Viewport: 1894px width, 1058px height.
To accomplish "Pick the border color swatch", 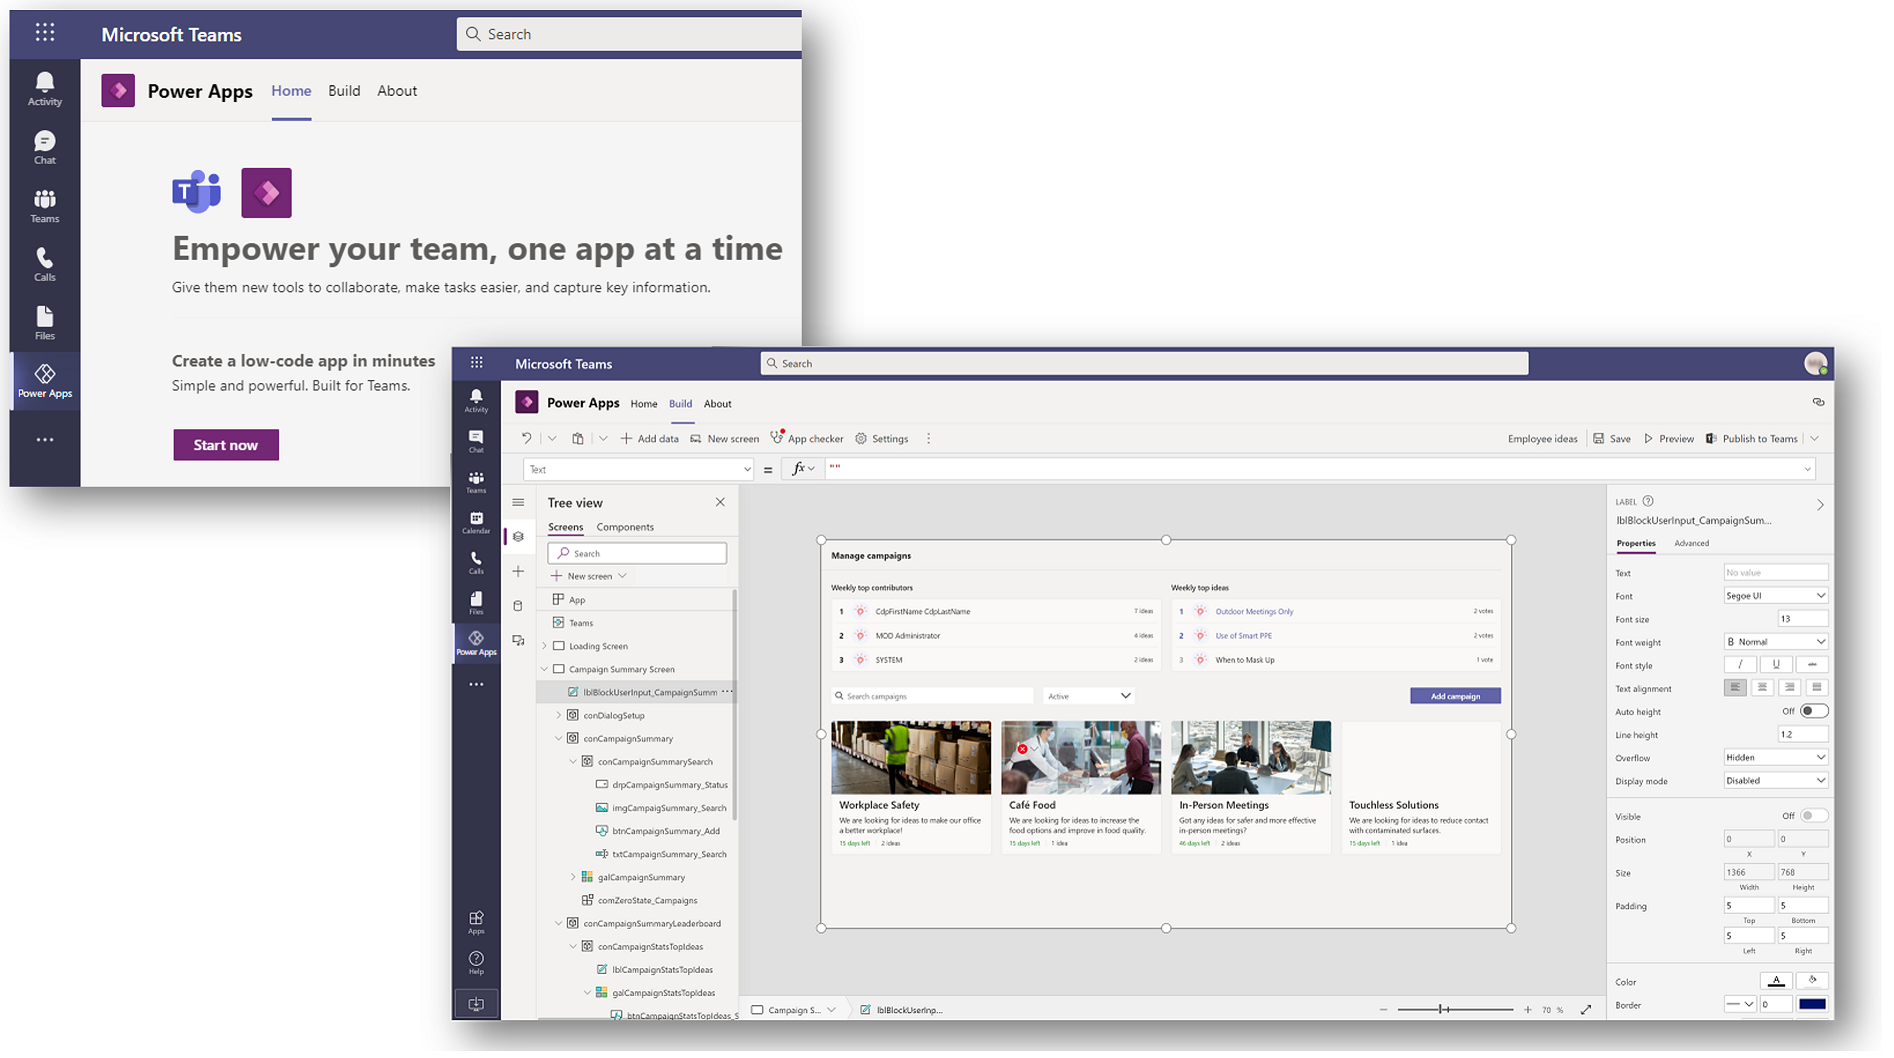I will (1812, 1004).
